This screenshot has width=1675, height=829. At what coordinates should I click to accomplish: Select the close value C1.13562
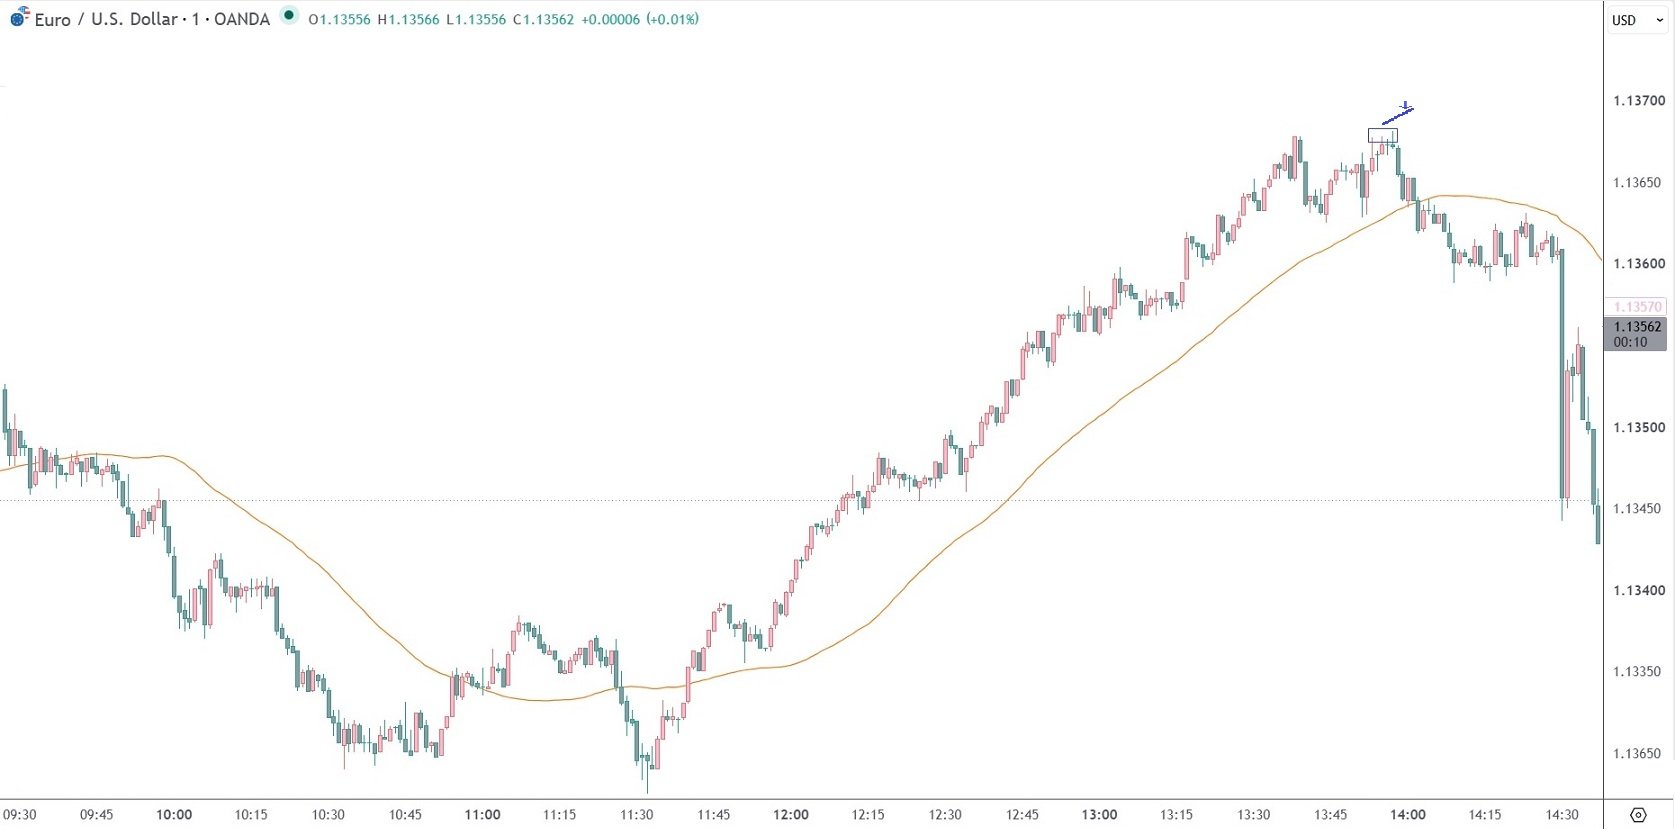point(543,19)
